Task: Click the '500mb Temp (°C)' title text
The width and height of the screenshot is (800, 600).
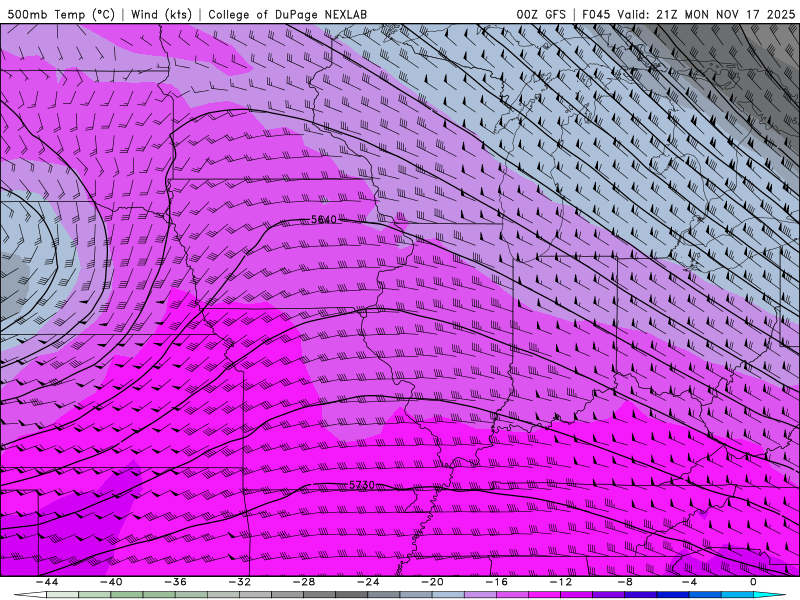Action: [x=61, y=14]
